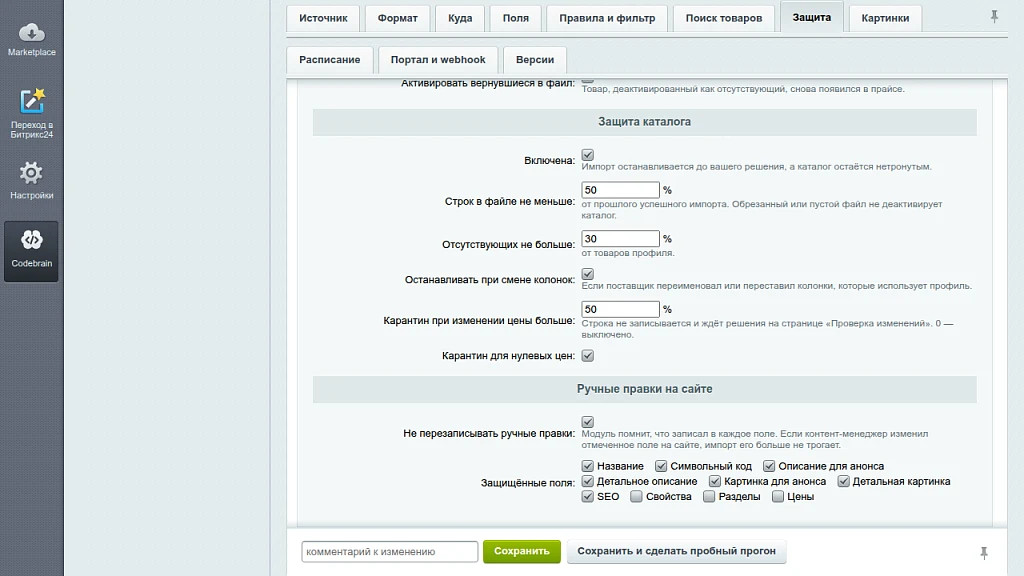Click the комментарий к изменению field
This screenshot has width=1024, height=576.
pyautogui.click(x=389, y=551)
